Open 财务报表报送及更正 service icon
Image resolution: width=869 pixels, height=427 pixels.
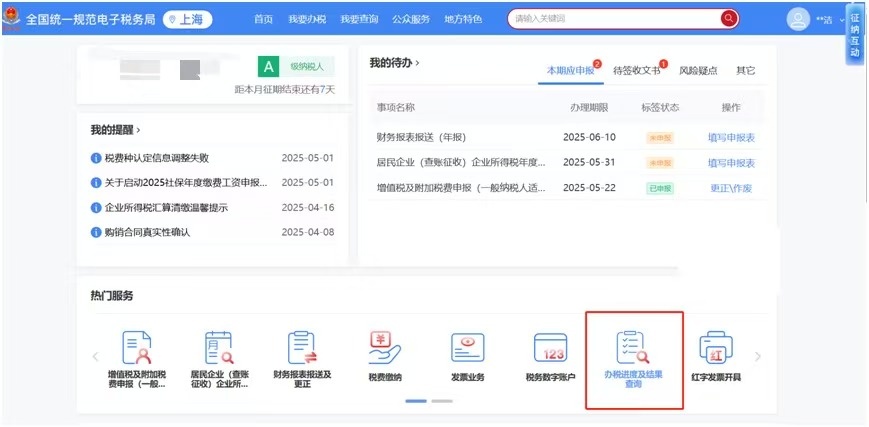(x=302, y=350)
